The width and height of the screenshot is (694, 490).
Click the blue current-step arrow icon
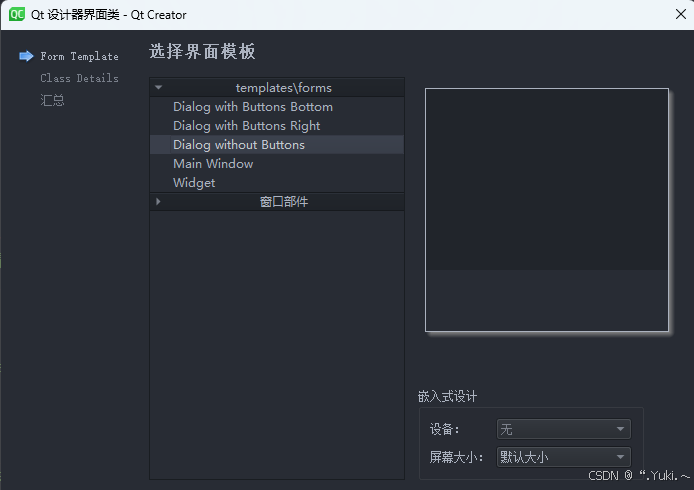(27, 56)
